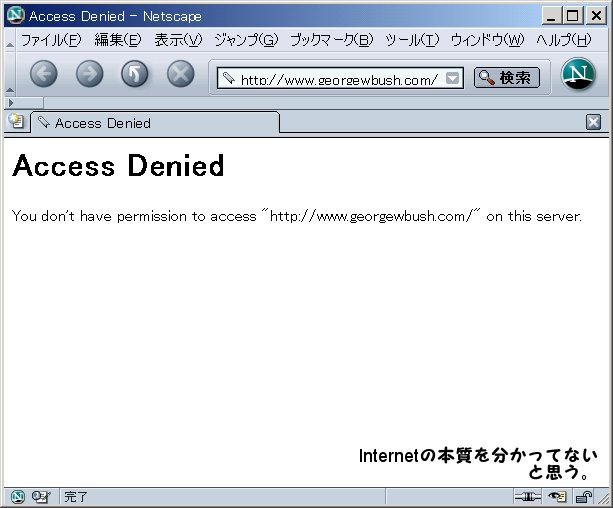The width and height of the screenshot is (613, 508).
Task: Open Mail with the status bar mail icon
Action: coord(41,497)
